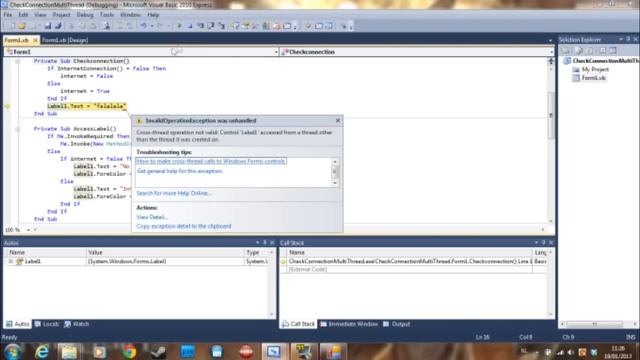Click the New Project toolbar icon

(12, 26)
